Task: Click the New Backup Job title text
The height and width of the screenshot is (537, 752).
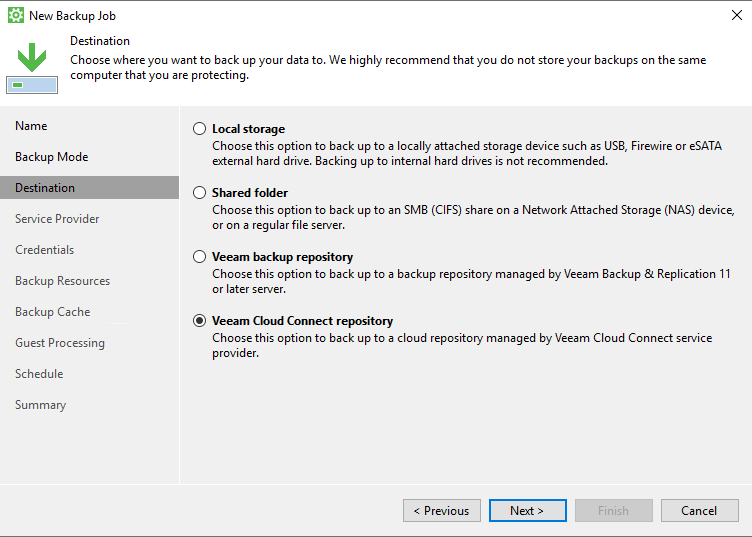Action: click(x=72, y=16)
